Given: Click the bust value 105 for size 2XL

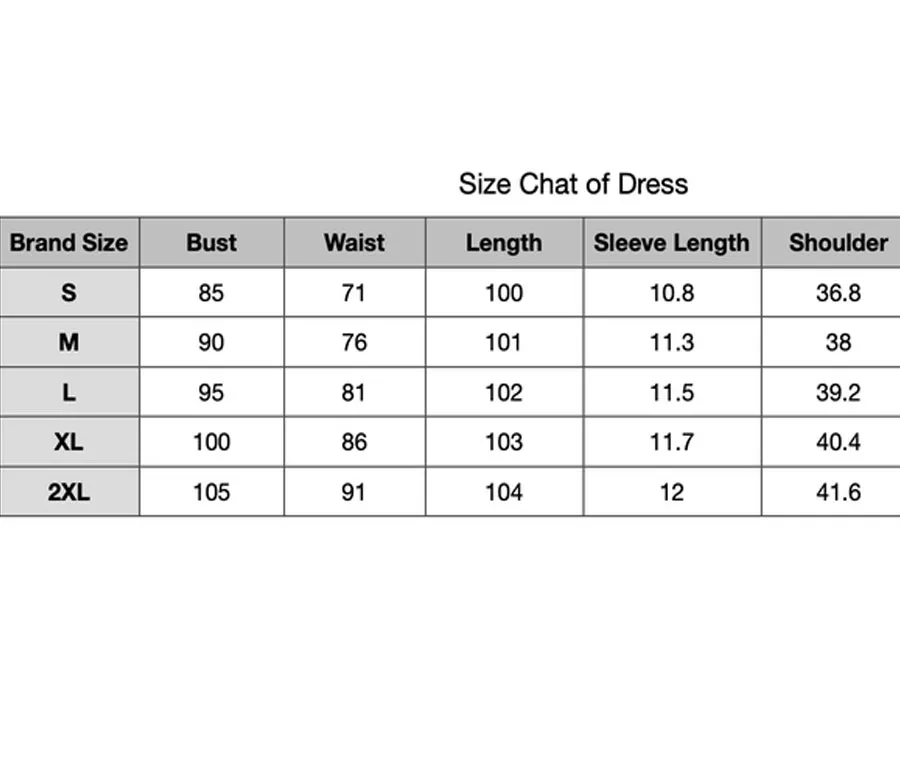Looking at the screenshot, I should click(x=211, y=492).
